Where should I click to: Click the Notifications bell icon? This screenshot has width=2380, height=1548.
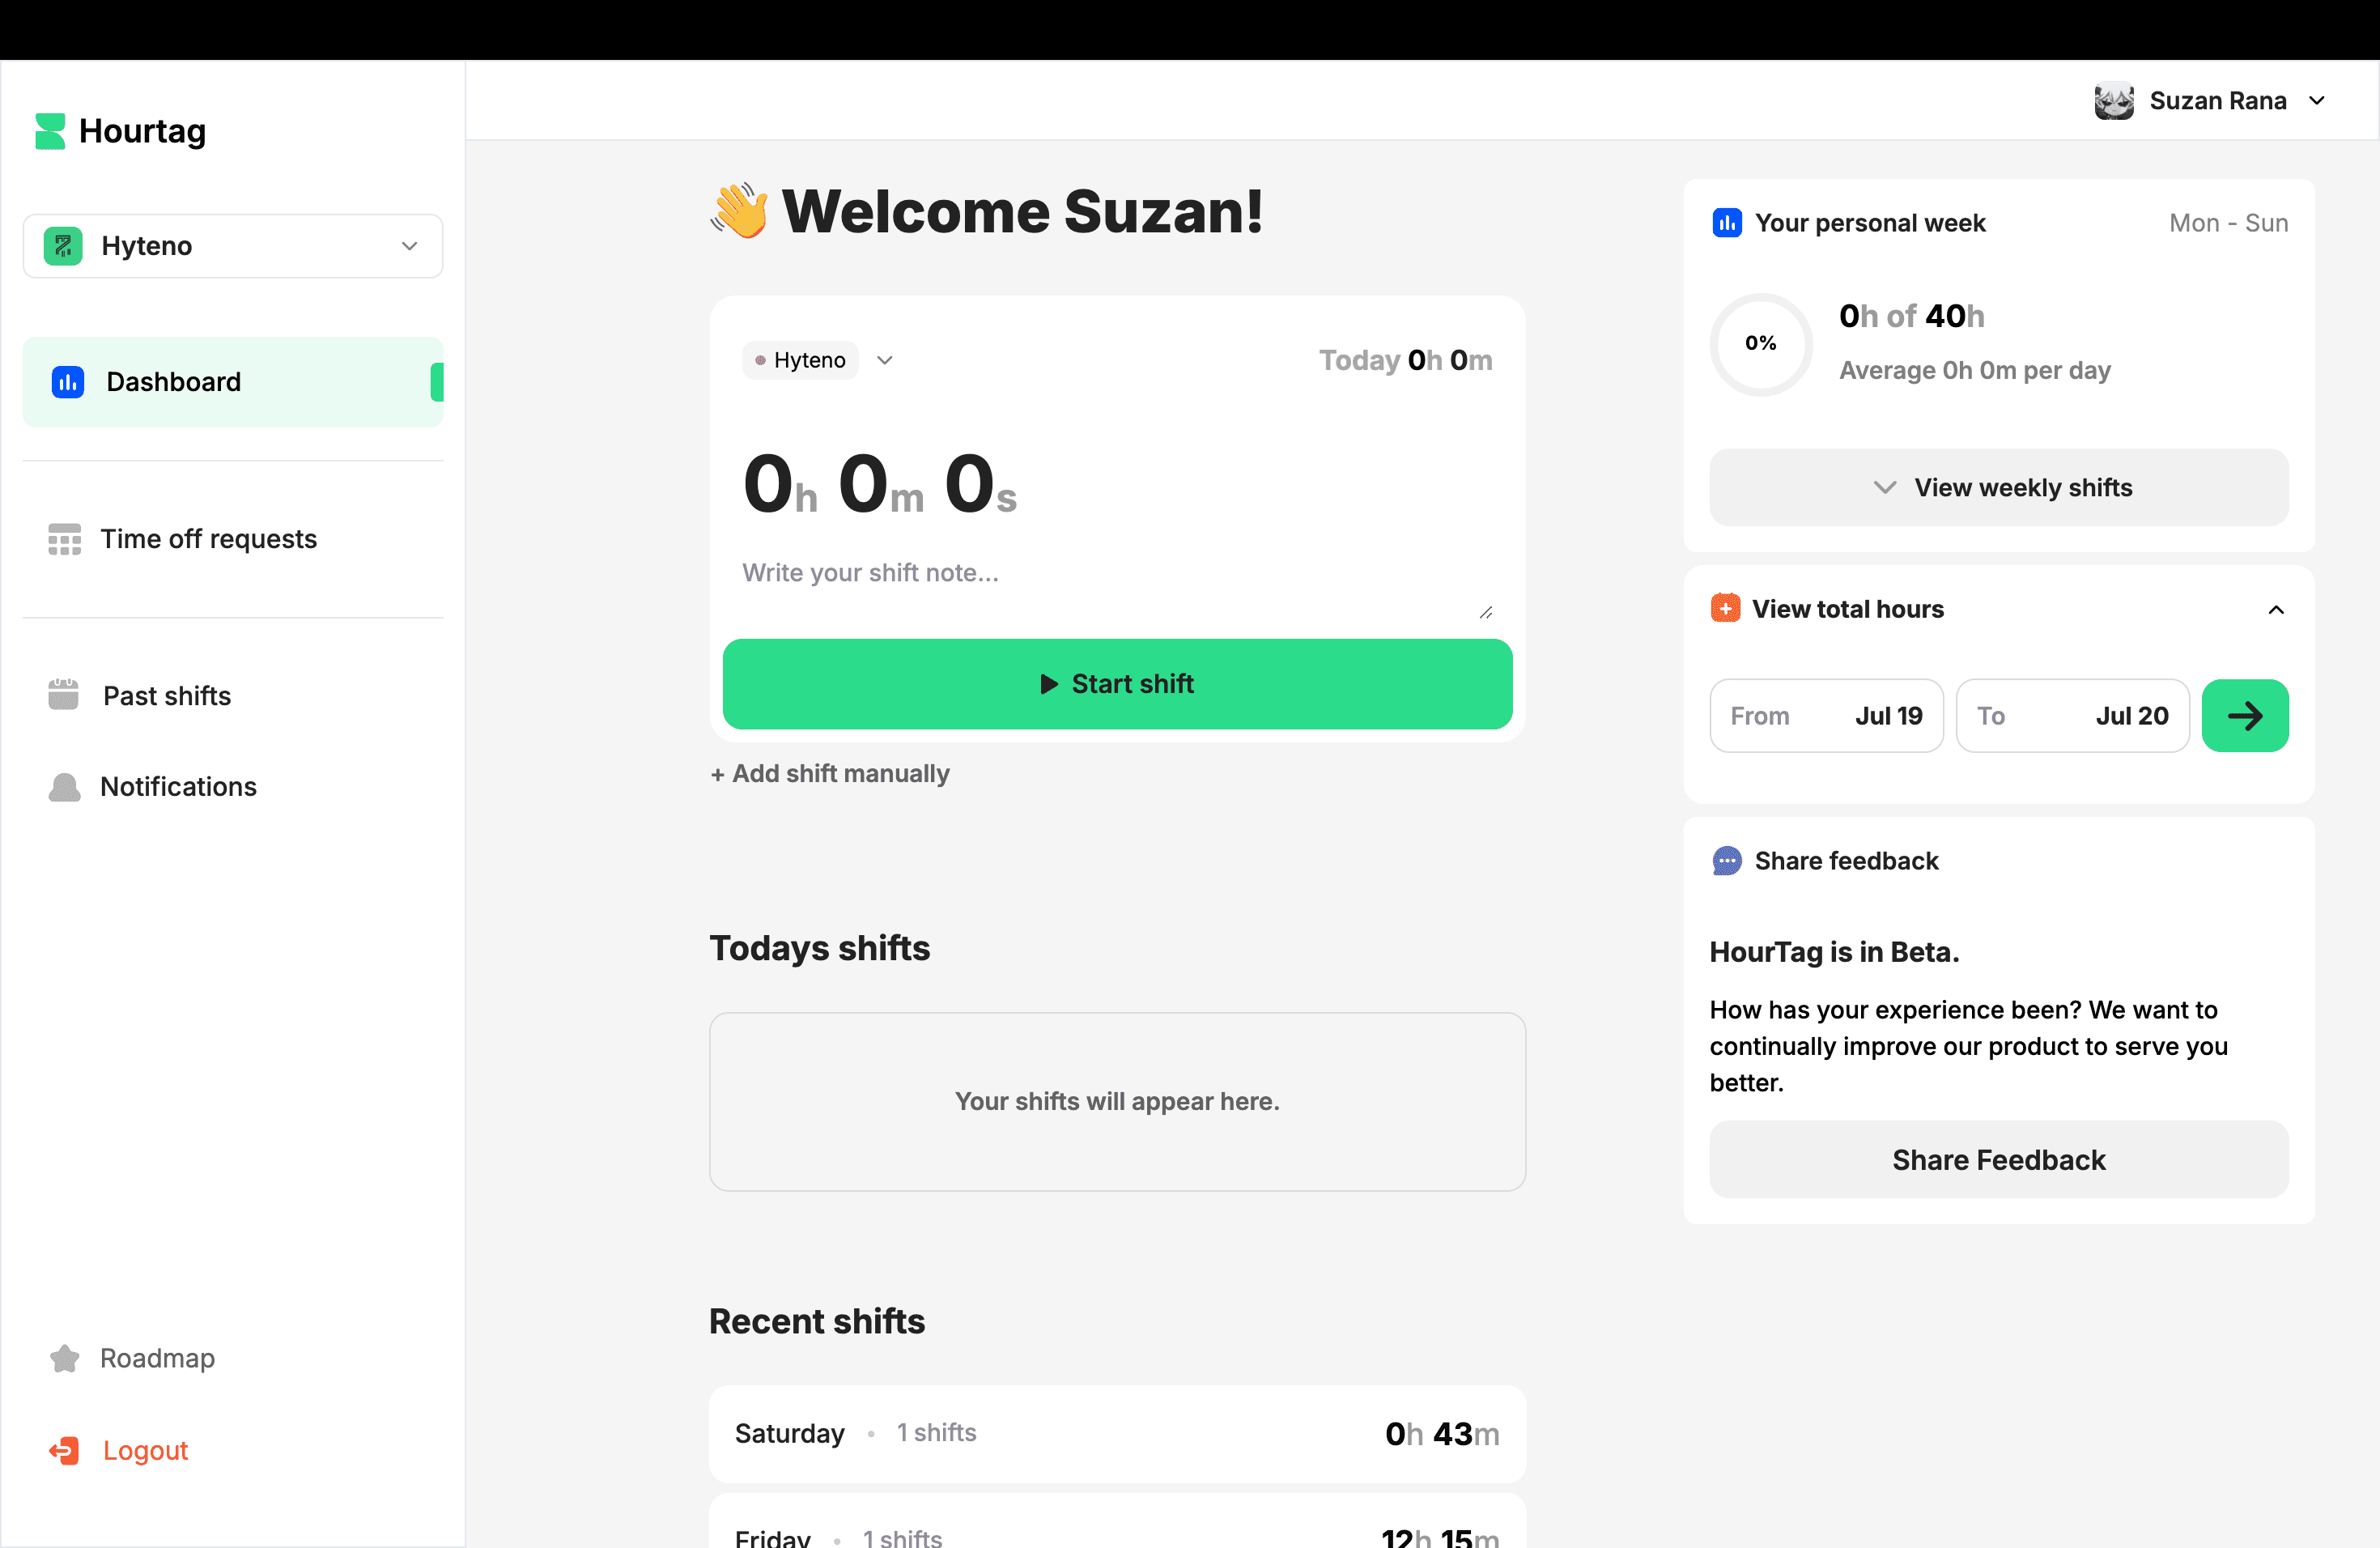65,787
